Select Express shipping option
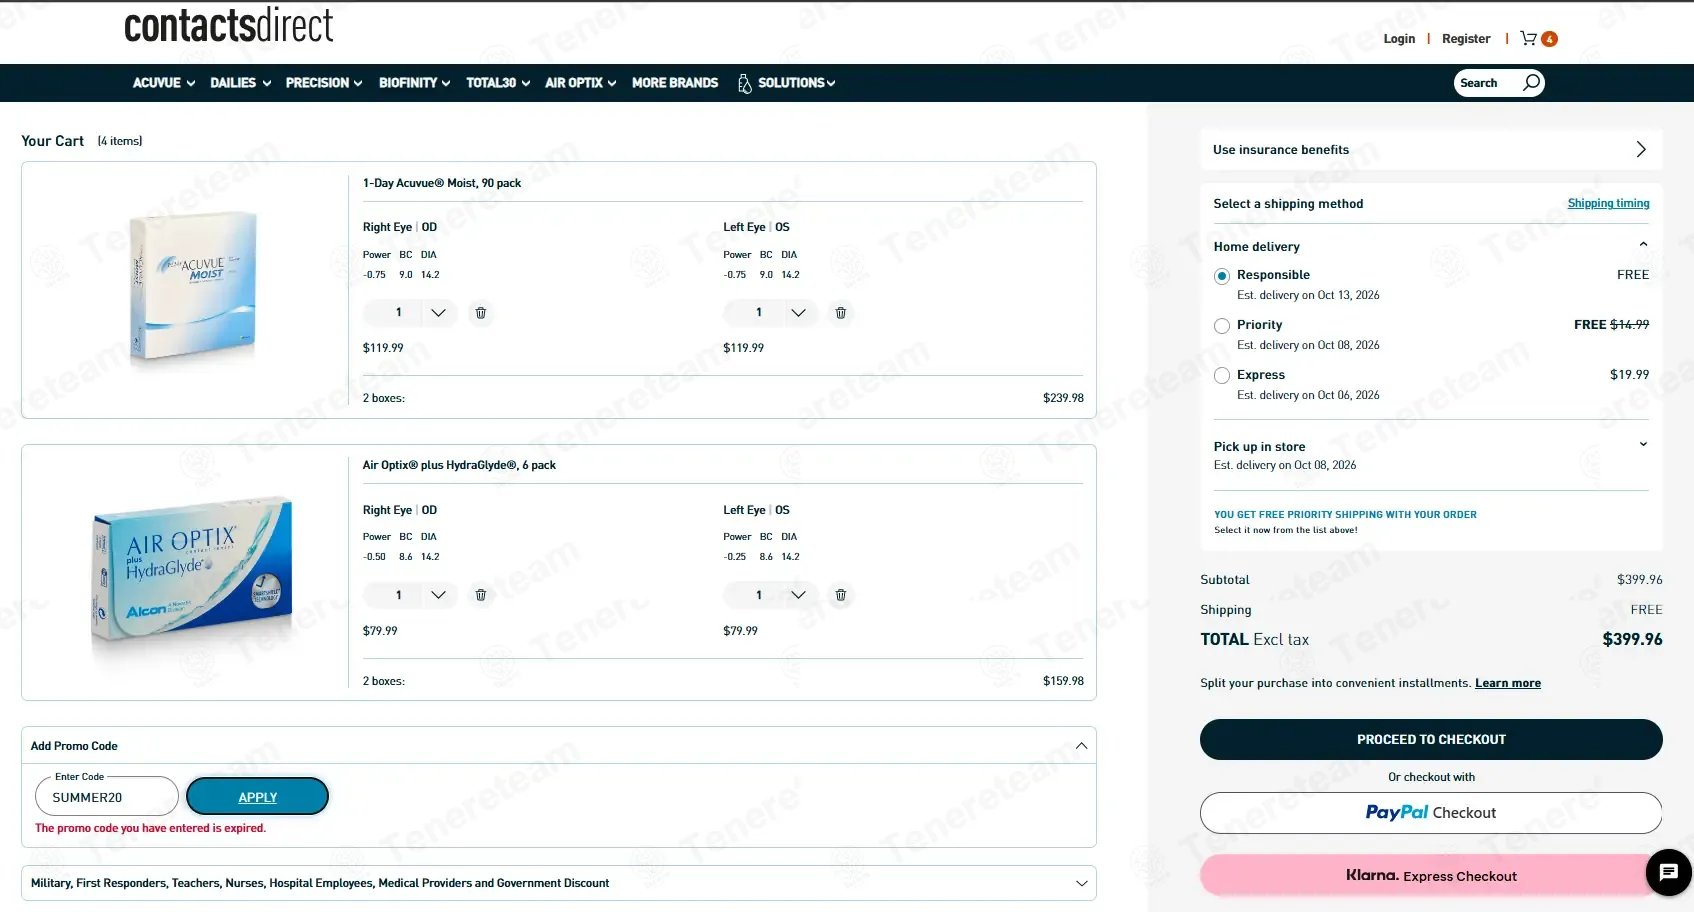The height and width of the screenshot is (912, 1694). (1222, 376)
